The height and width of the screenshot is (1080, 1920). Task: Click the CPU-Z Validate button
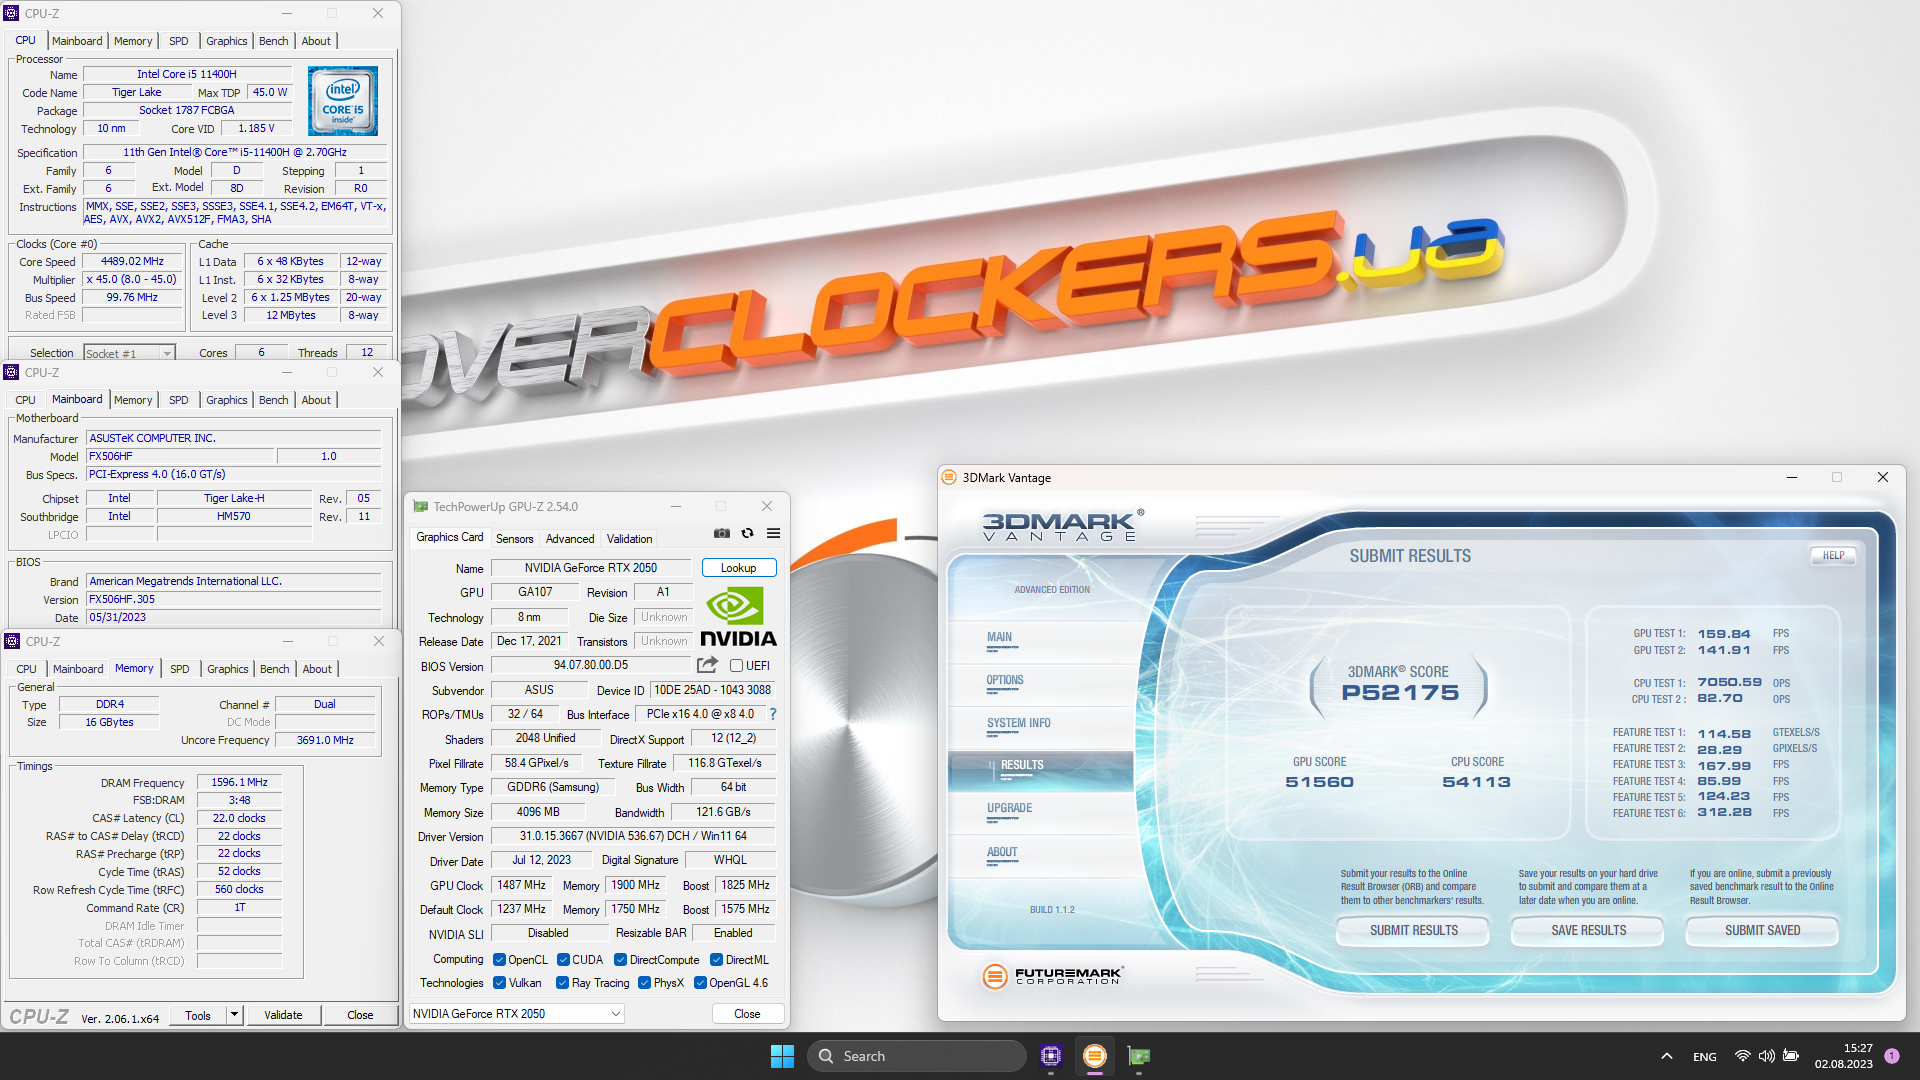pos(283,1015)
